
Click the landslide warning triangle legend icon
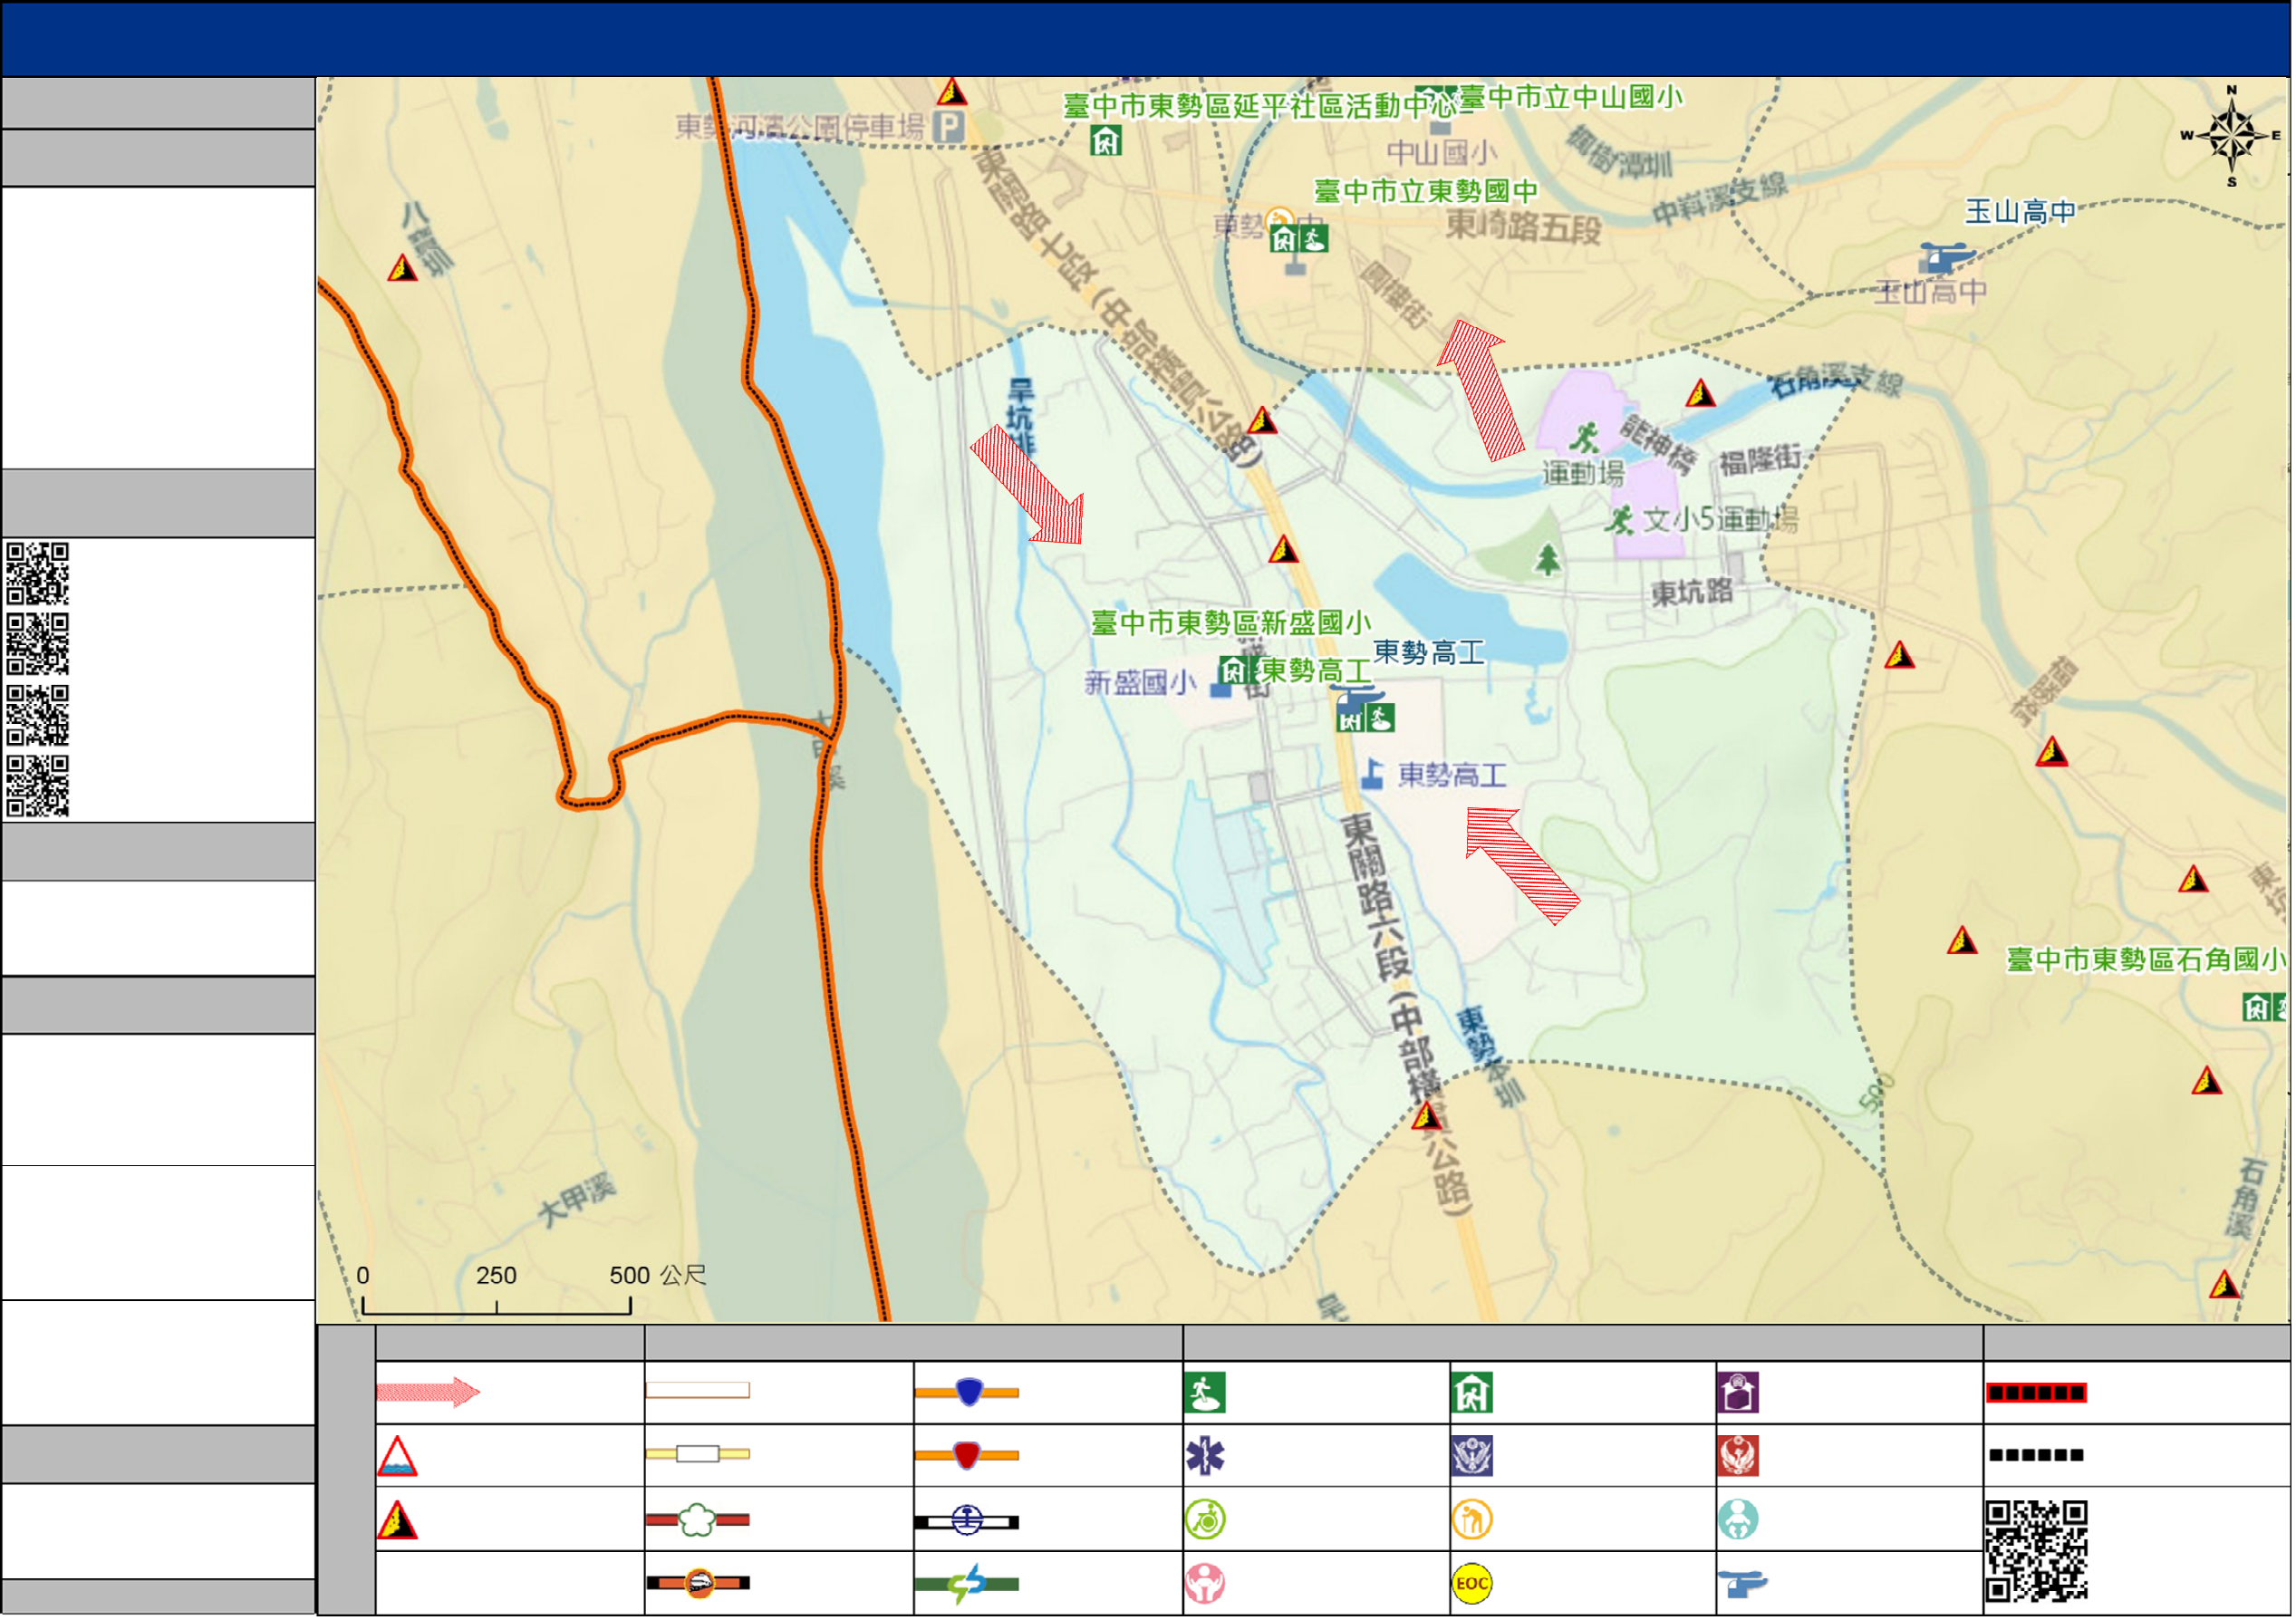(x=397, y=1521)
